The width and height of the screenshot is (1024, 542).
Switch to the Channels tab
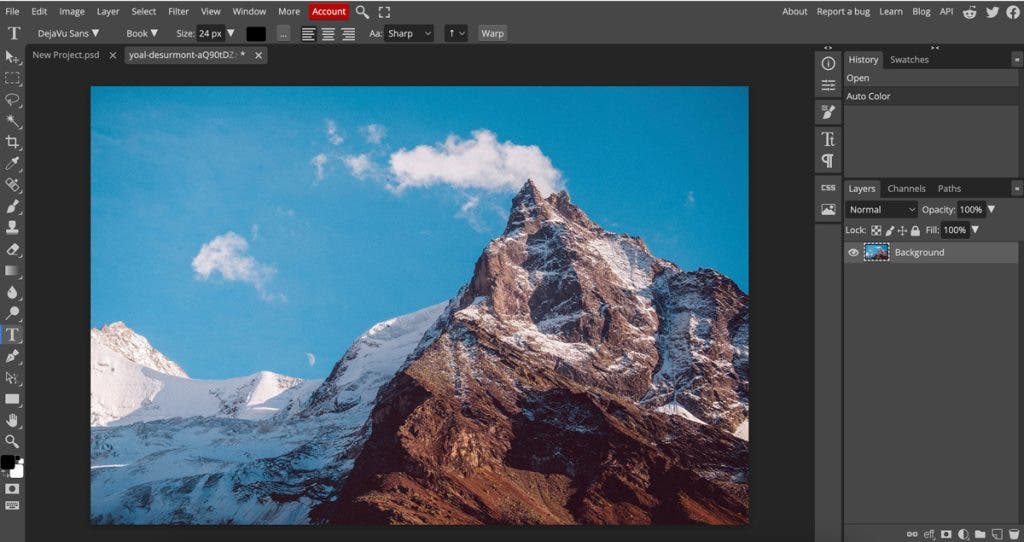click(x=906, y=188)
